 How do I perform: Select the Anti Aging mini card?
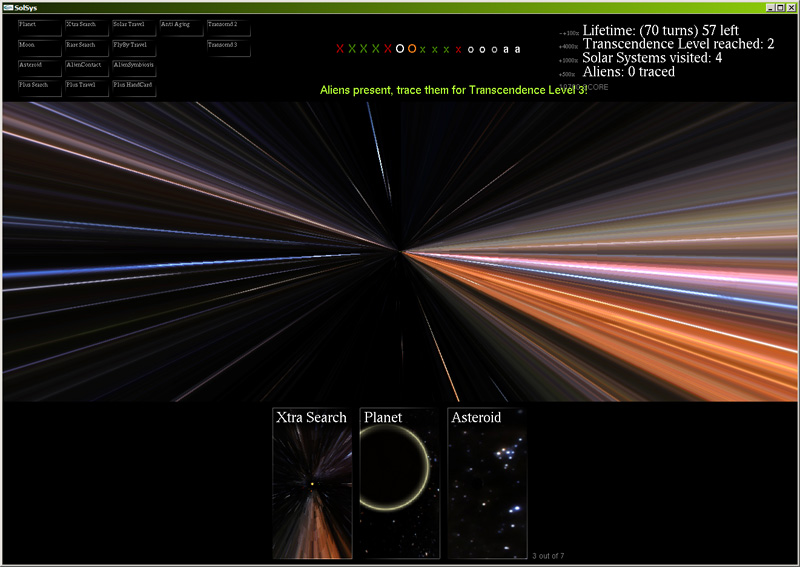181,28
